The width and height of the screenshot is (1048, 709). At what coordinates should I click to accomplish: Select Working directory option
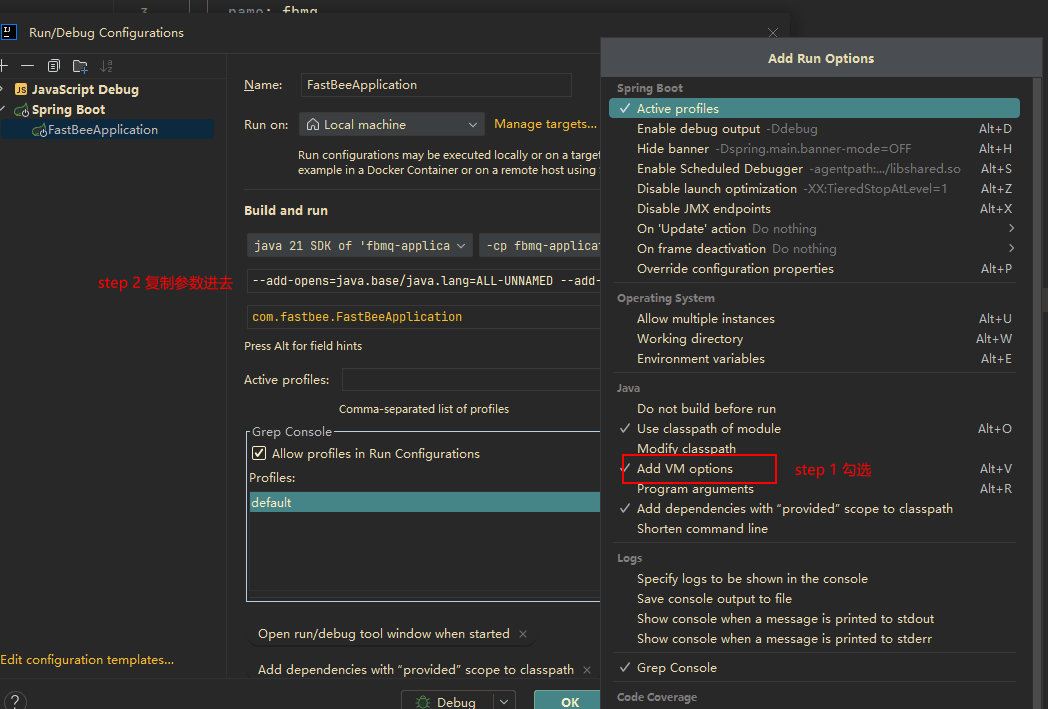(x=814, y=339)
